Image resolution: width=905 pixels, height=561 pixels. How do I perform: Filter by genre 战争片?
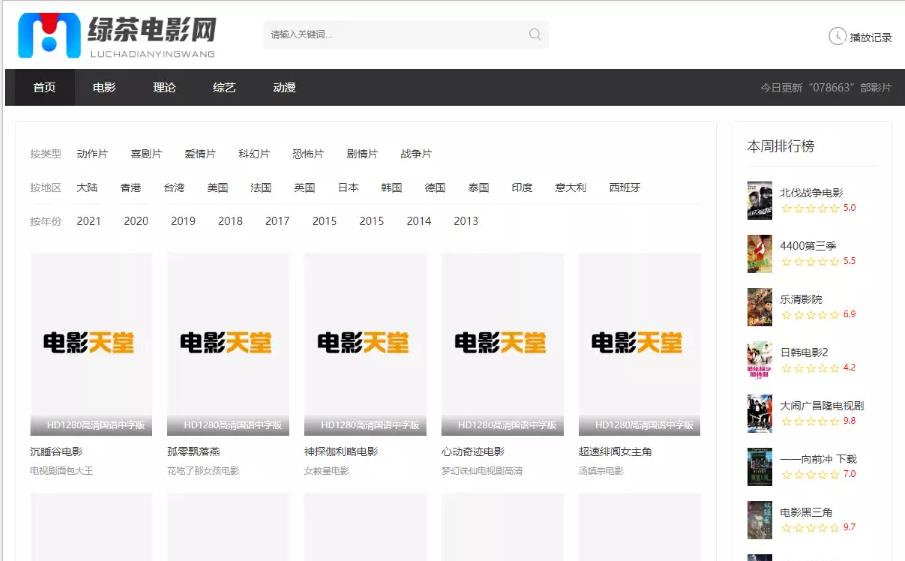pyautogui.click(x=416, y=154)
